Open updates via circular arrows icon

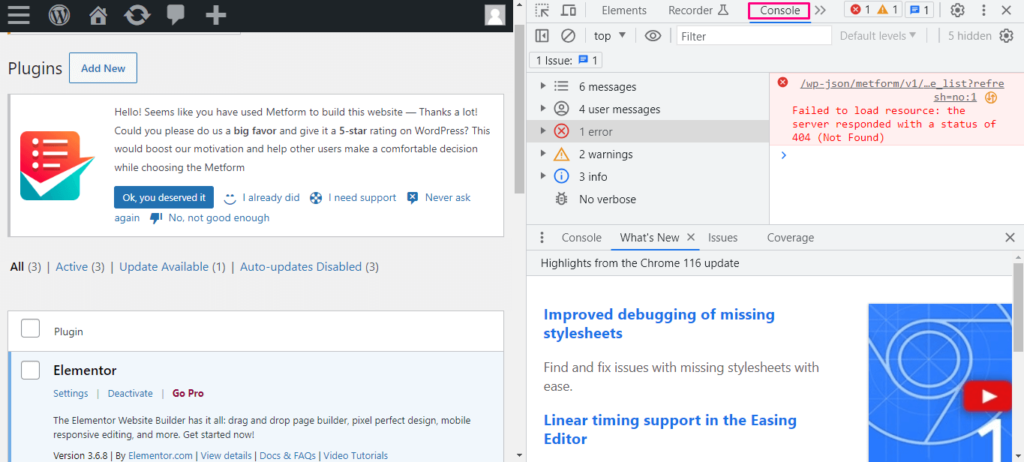137,14
